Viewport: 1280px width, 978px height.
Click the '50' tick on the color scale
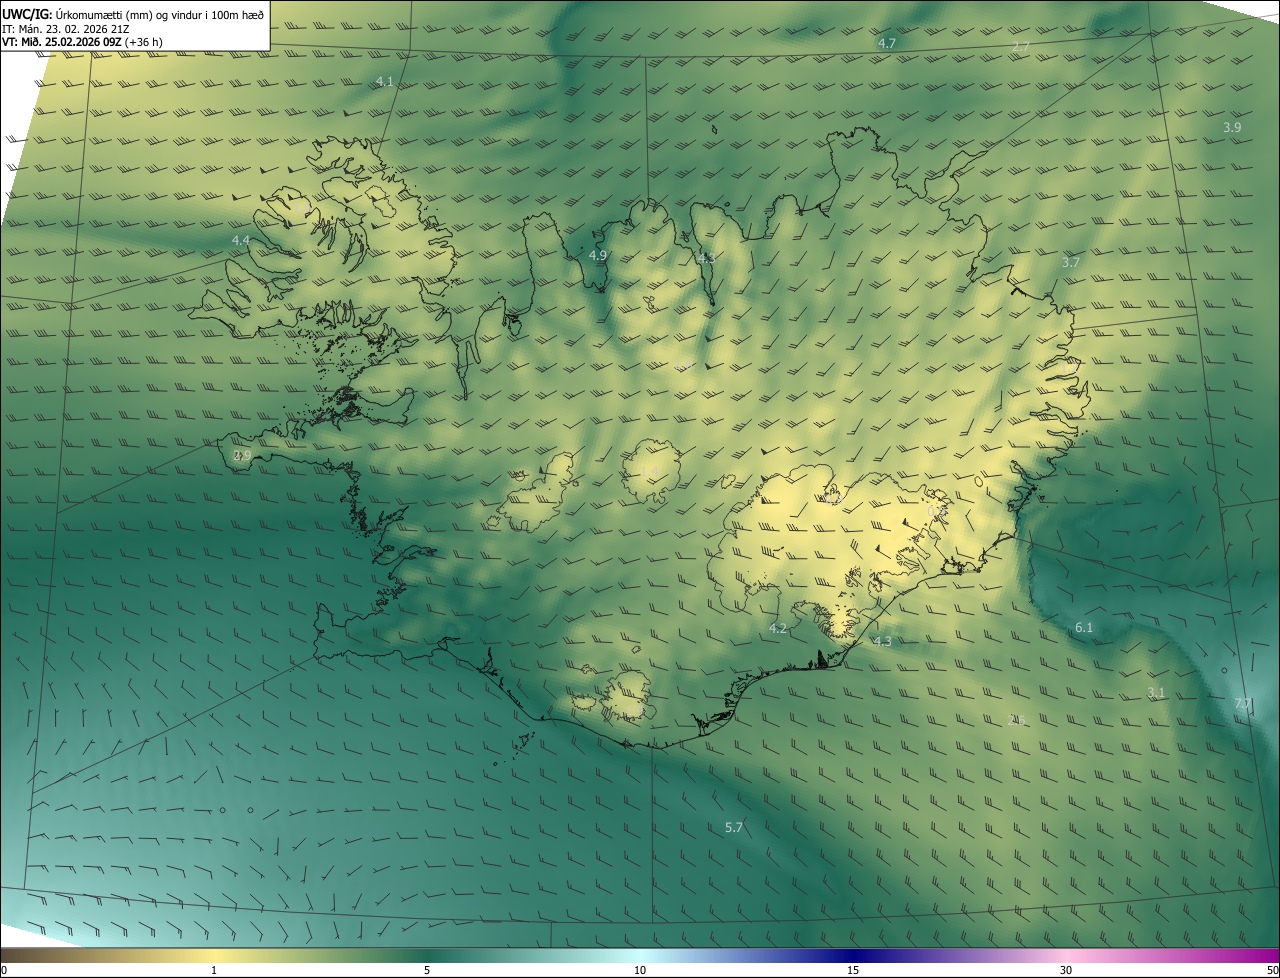1272,970
